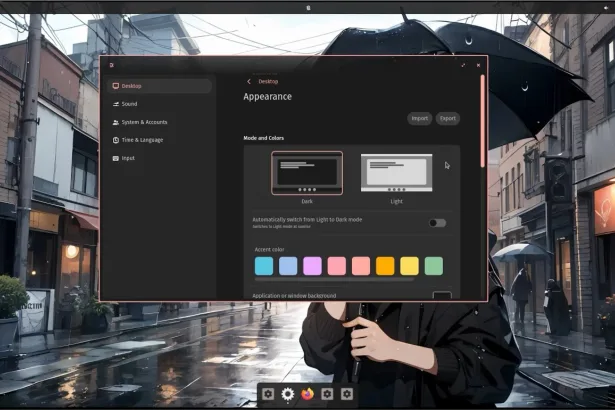
Task: Open application or window background color picker
Action: point(441,296)
